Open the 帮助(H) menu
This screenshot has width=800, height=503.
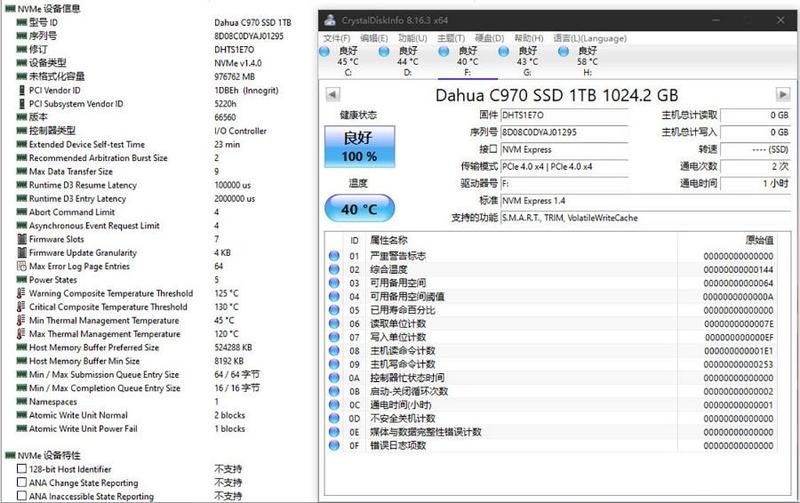tap(528, 38)
